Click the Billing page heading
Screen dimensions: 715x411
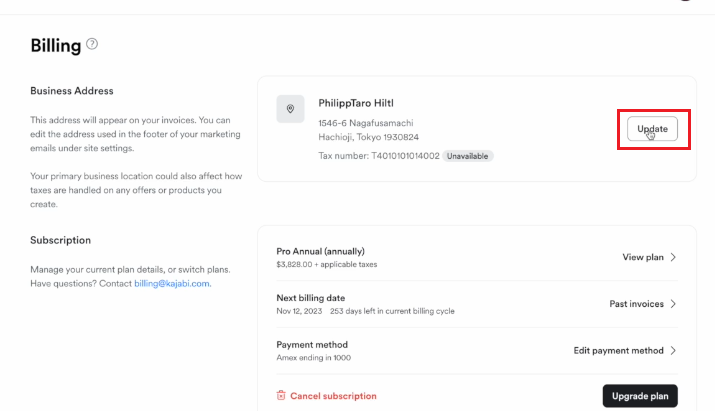coord(56,46)
